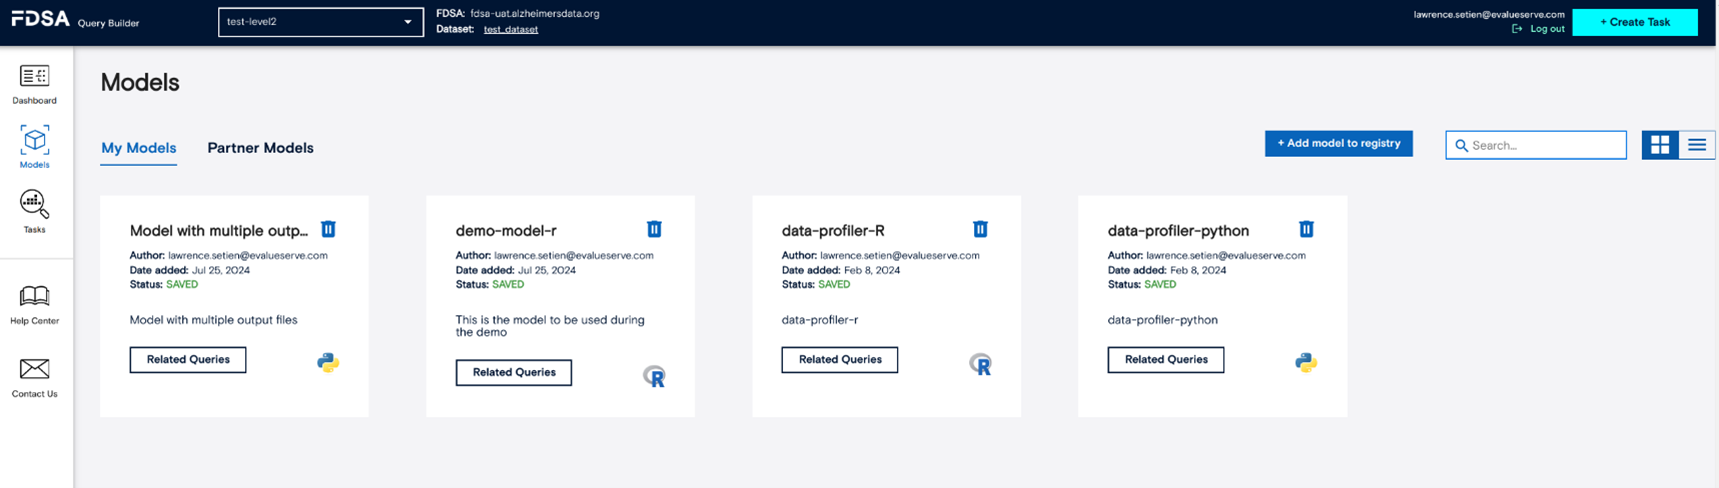Open the test_dataset link

(511, 29)
